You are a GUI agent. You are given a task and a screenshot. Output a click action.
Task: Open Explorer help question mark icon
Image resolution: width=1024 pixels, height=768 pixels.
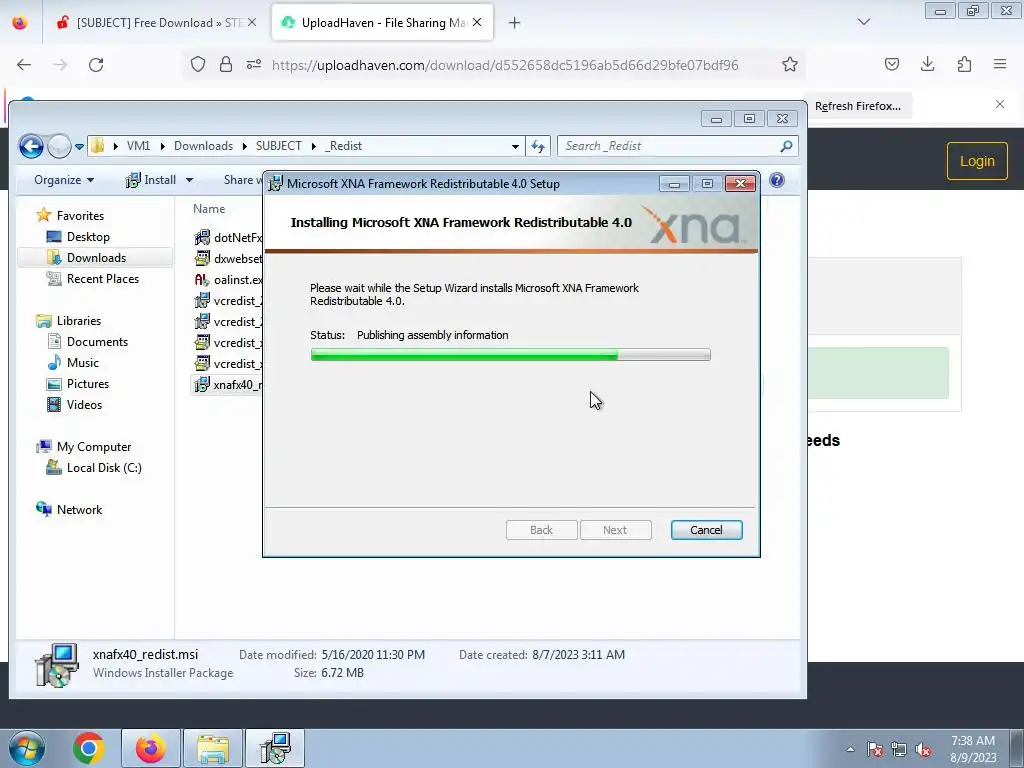777,180
